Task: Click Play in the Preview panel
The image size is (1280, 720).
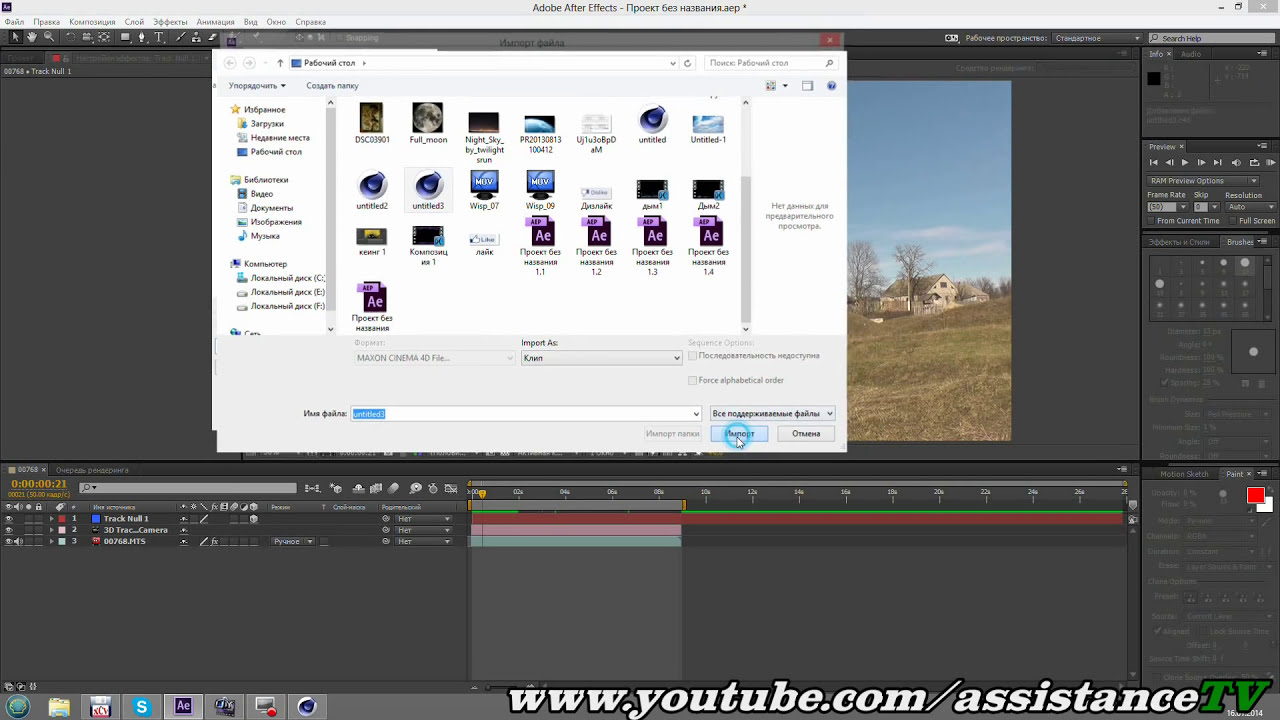Action: [1185, 162]
